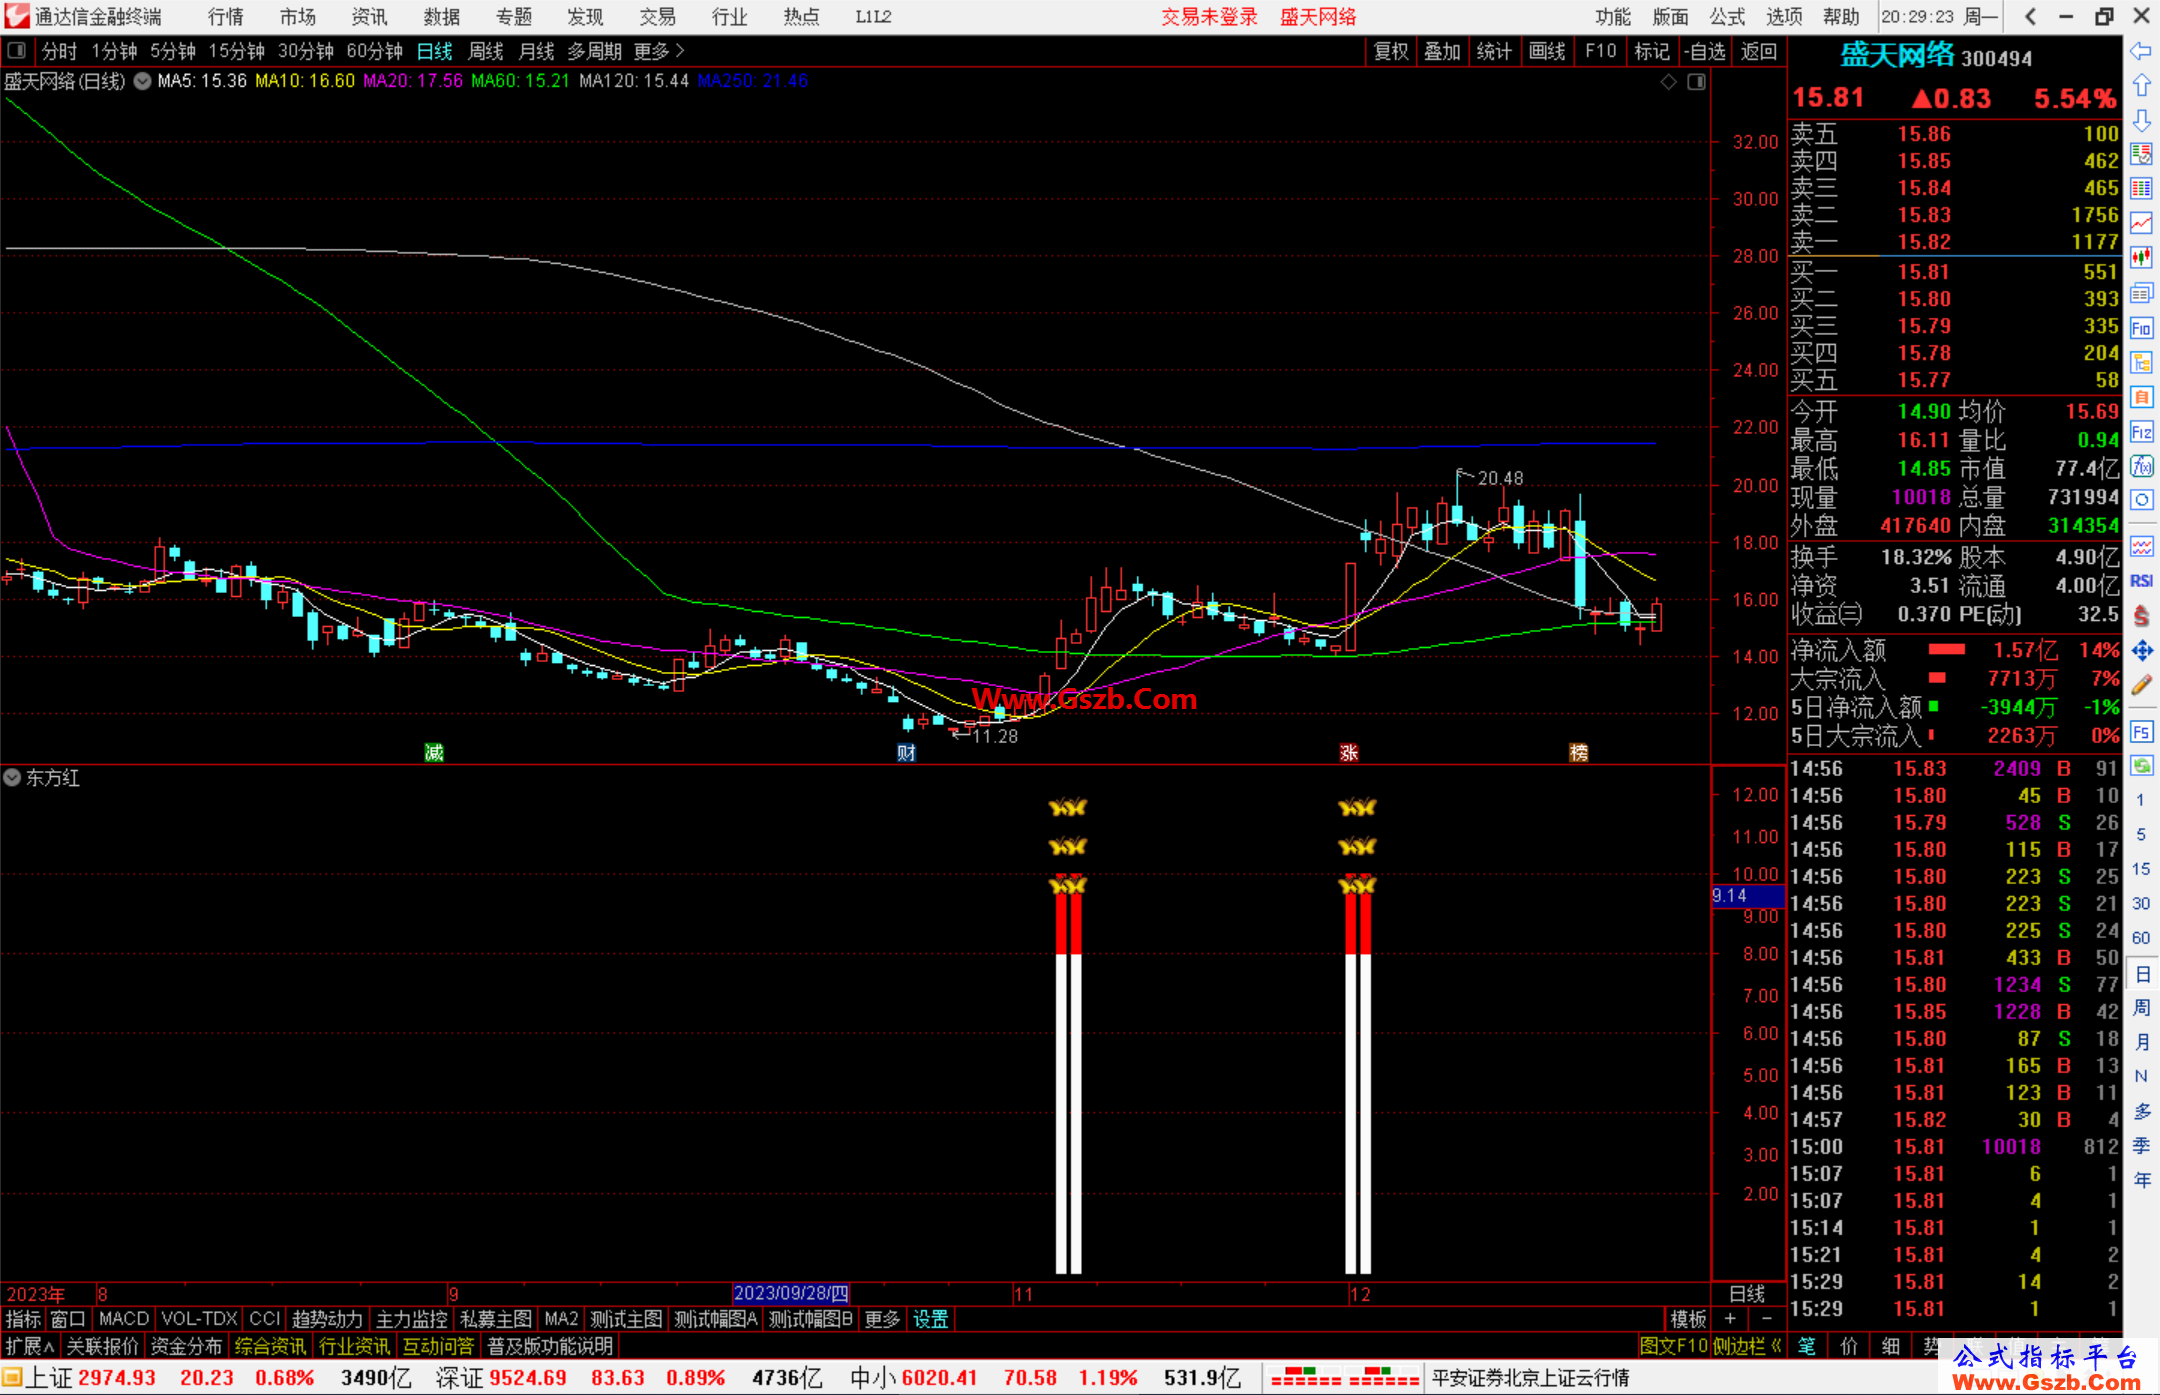Click the − zoom-out chart button
Image resolution: width=2160 pixels, height=1395 pixels.
(x=1766, y=1318)
